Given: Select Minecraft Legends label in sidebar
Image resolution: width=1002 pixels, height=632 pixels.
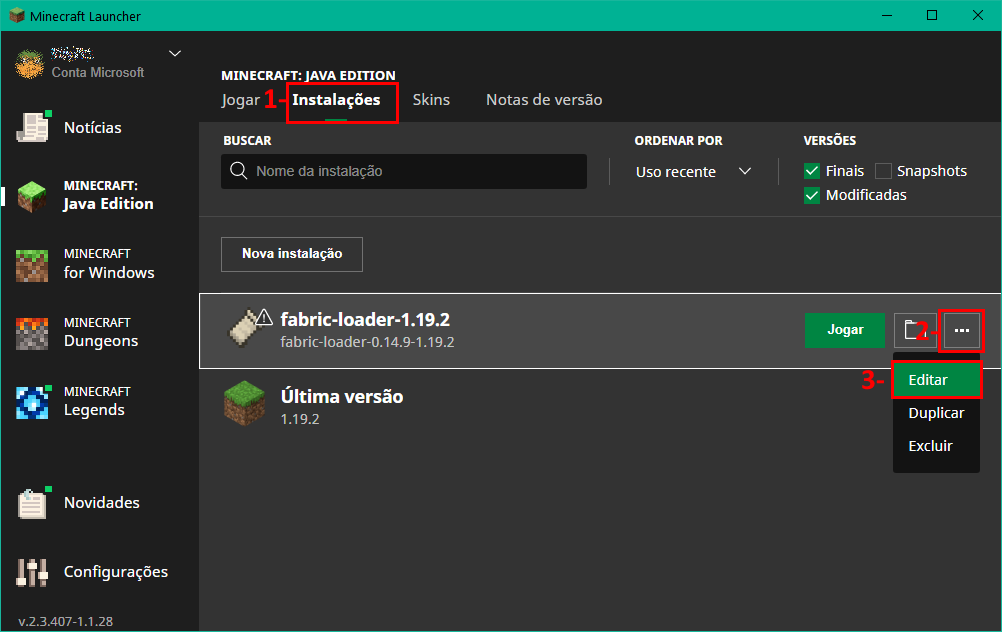Looking at the screenshot, I should point(97,401).
